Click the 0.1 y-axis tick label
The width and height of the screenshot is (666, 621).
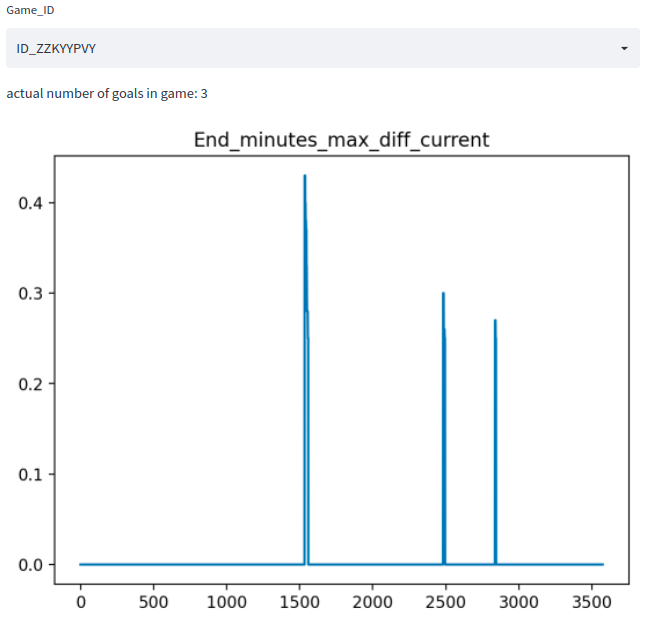click(x=32, y=474)
